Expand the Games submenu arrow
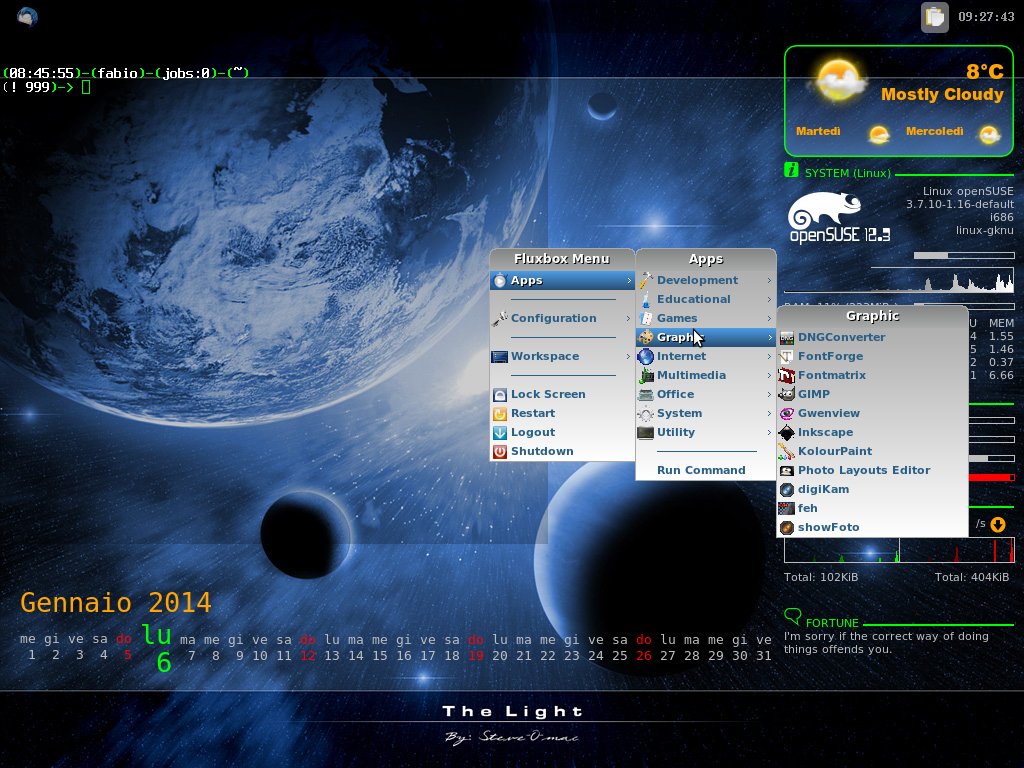The image size is (1024, 768). [x=769, y=319]
